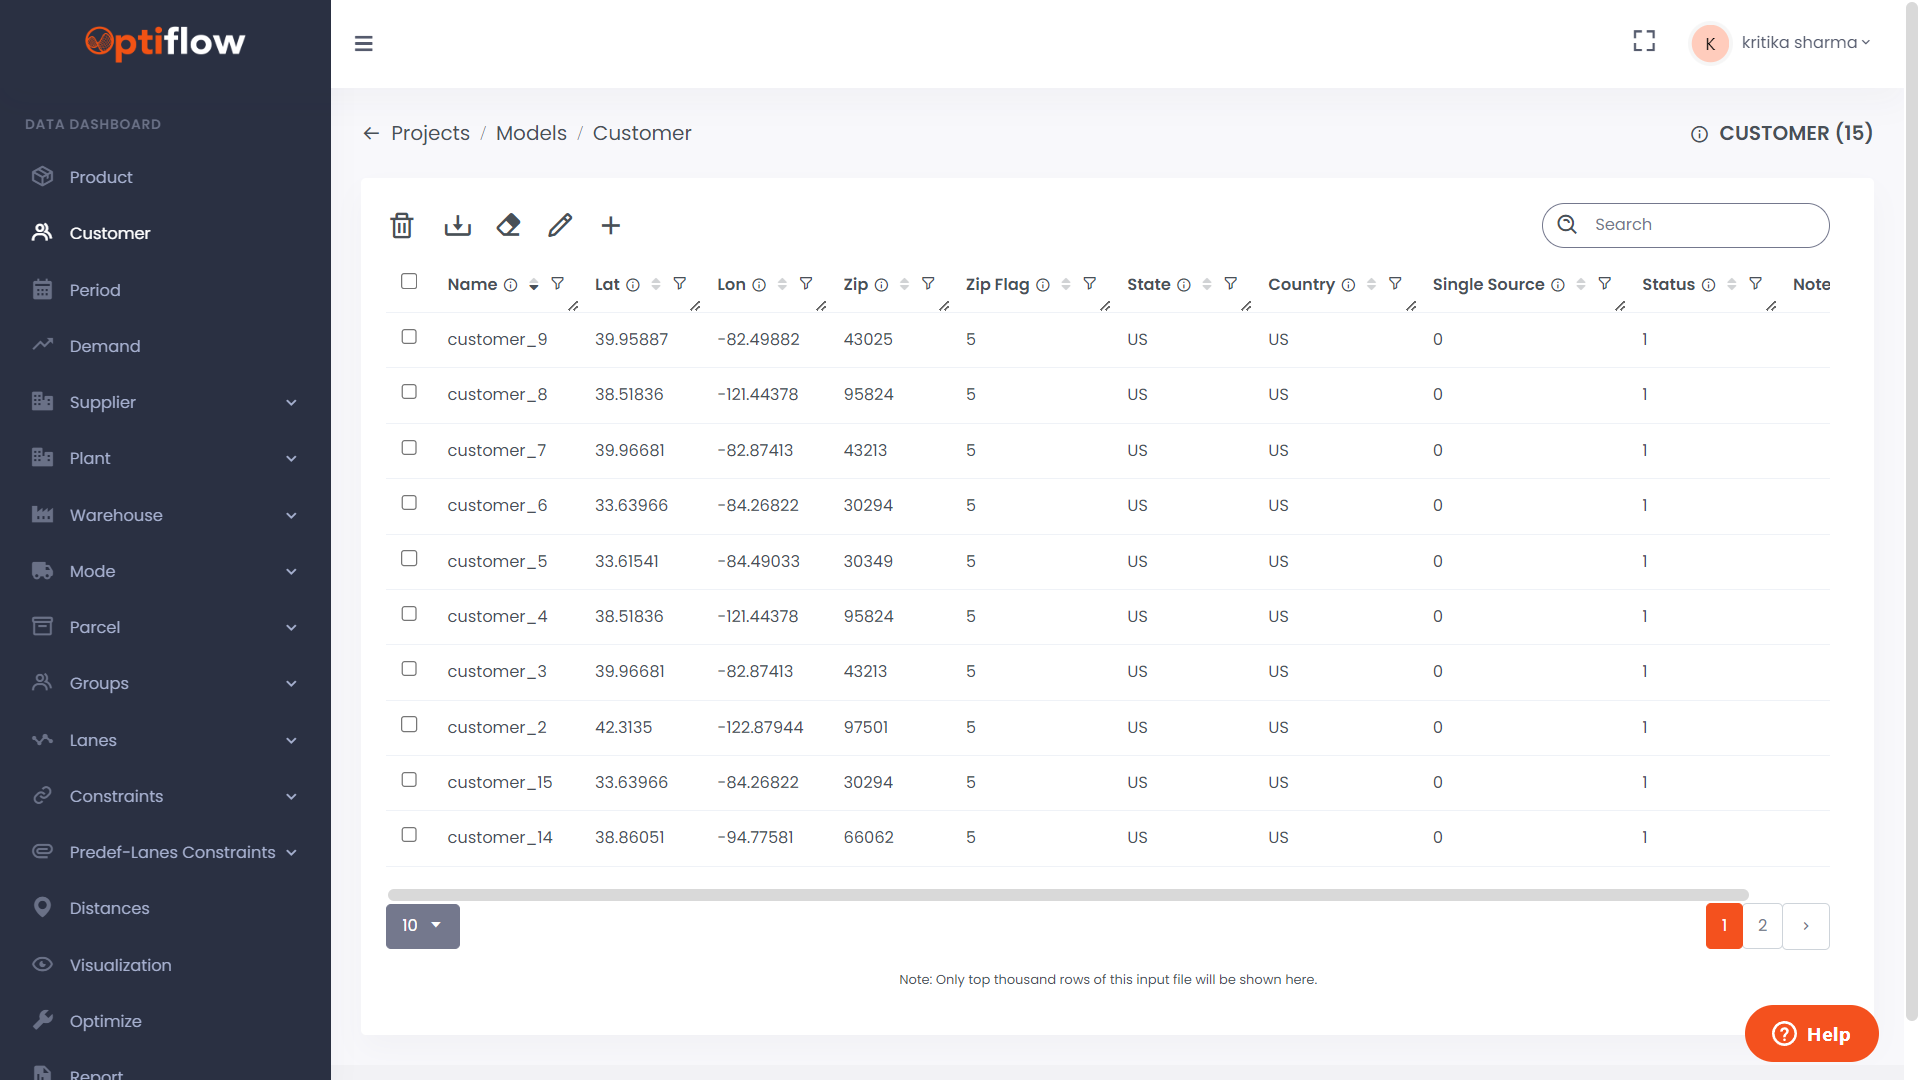Click inside the Search input field
The image size is (1920, 1080).
[1700, 225]
